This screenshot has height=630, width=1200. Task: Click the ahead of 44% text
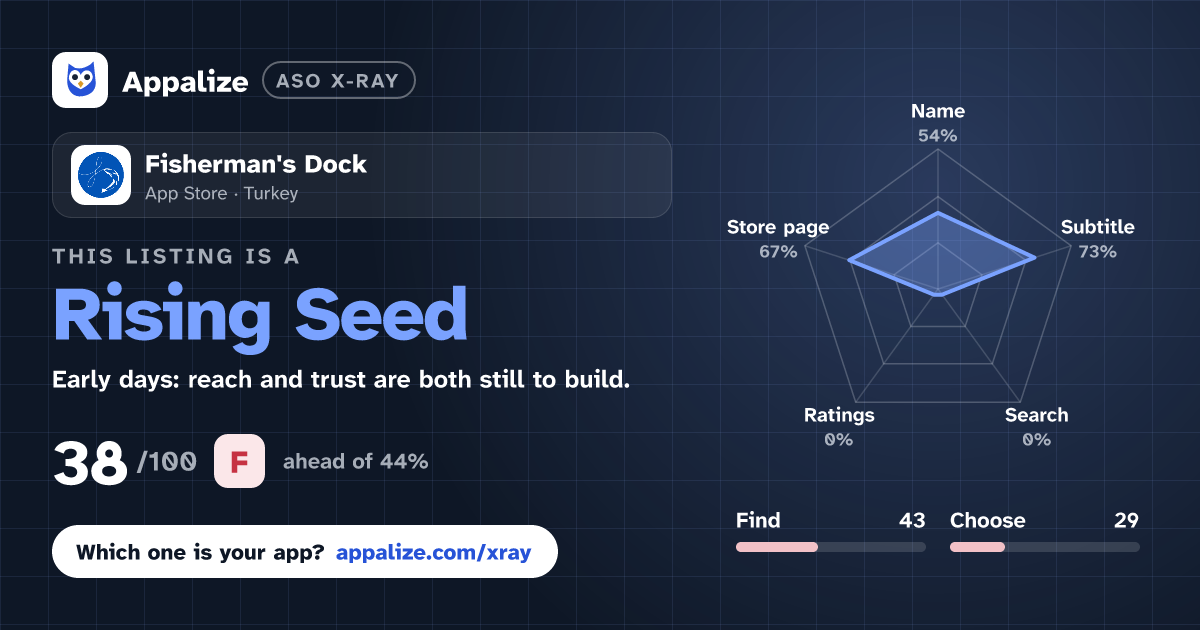(356, 462)
